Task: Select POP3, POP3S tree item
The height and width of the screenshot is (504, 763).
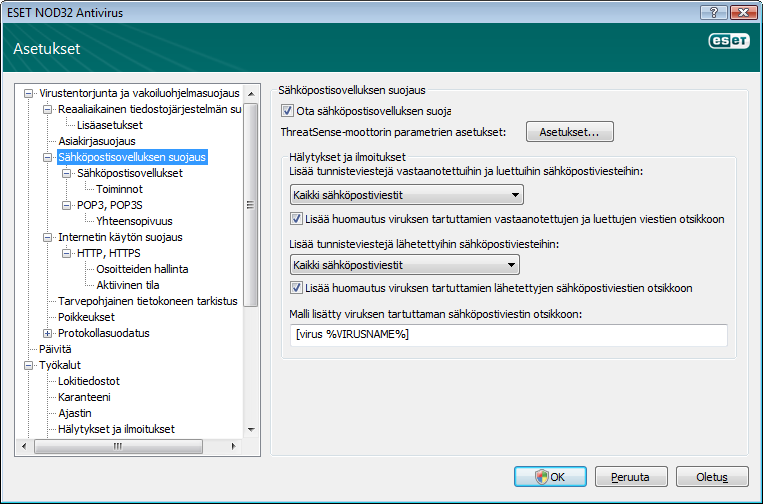Action: coord(109,205)
